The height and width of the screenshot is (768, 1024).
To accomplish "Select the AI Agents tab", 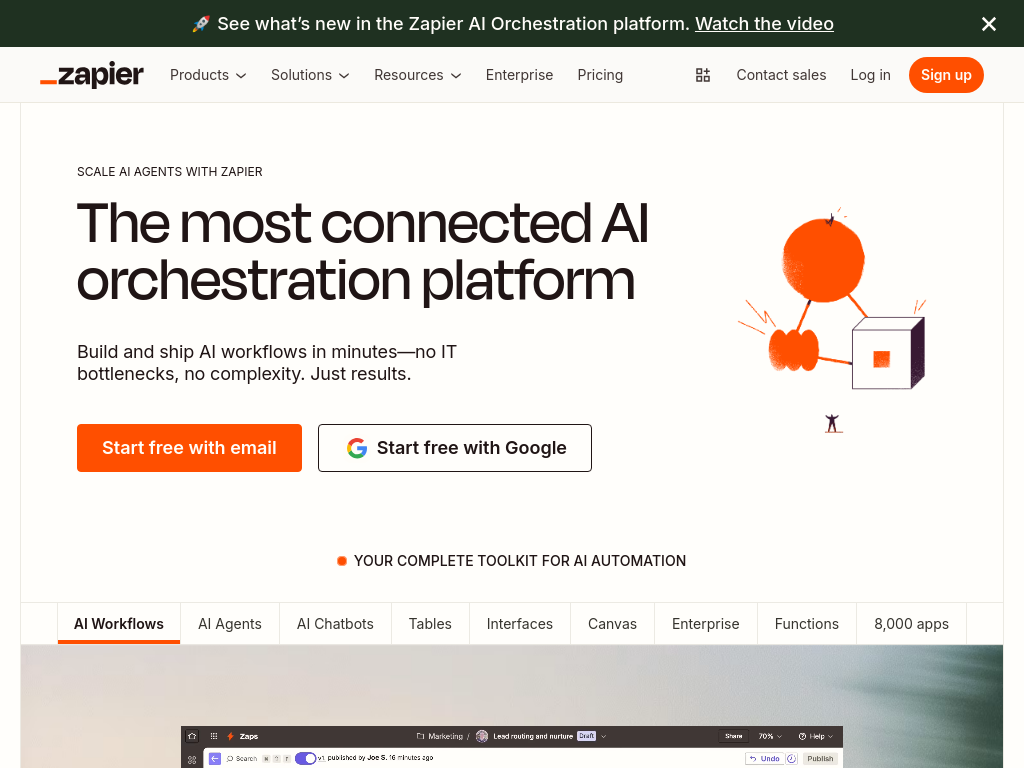I will [230, 624].
